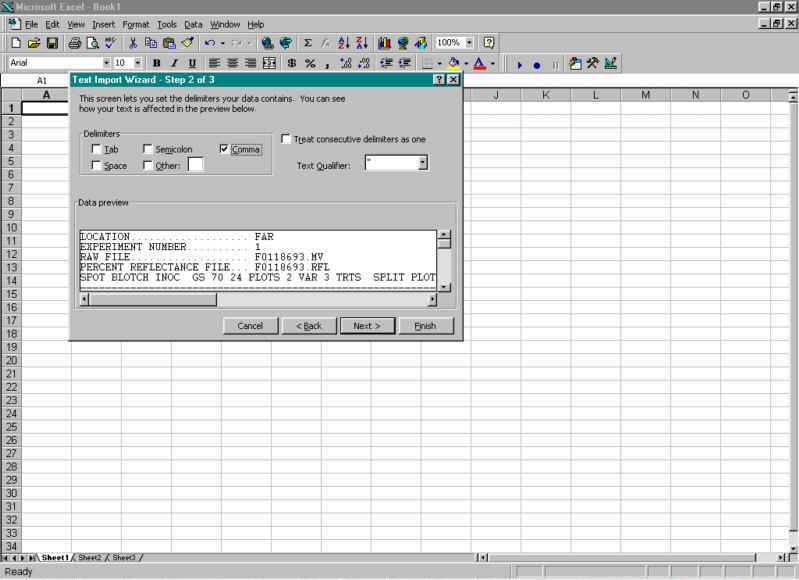Expand the Fill Color dropdown arrow
This screenshot has width=799, height=580.
(466, 64)
